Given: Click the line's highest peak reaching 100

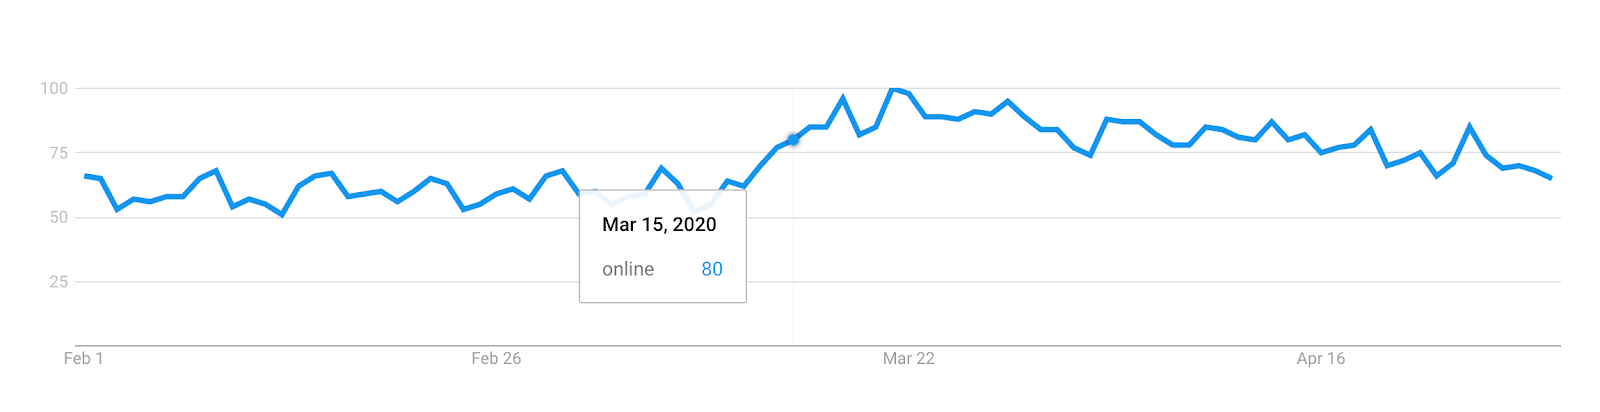Looking at the screenshot, I should tap(893, 89).
